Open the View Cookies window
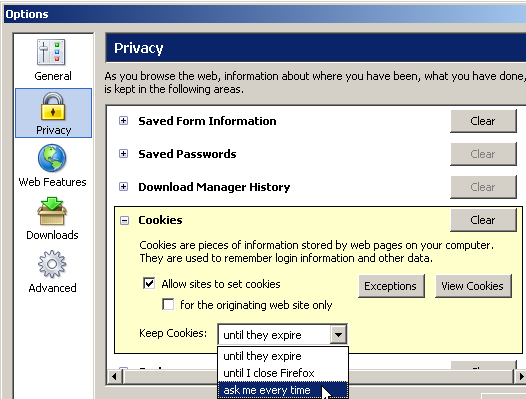Image resolution: width=526 pixels, height=399 pixels. pyautogui.click(x=473, y=286)
